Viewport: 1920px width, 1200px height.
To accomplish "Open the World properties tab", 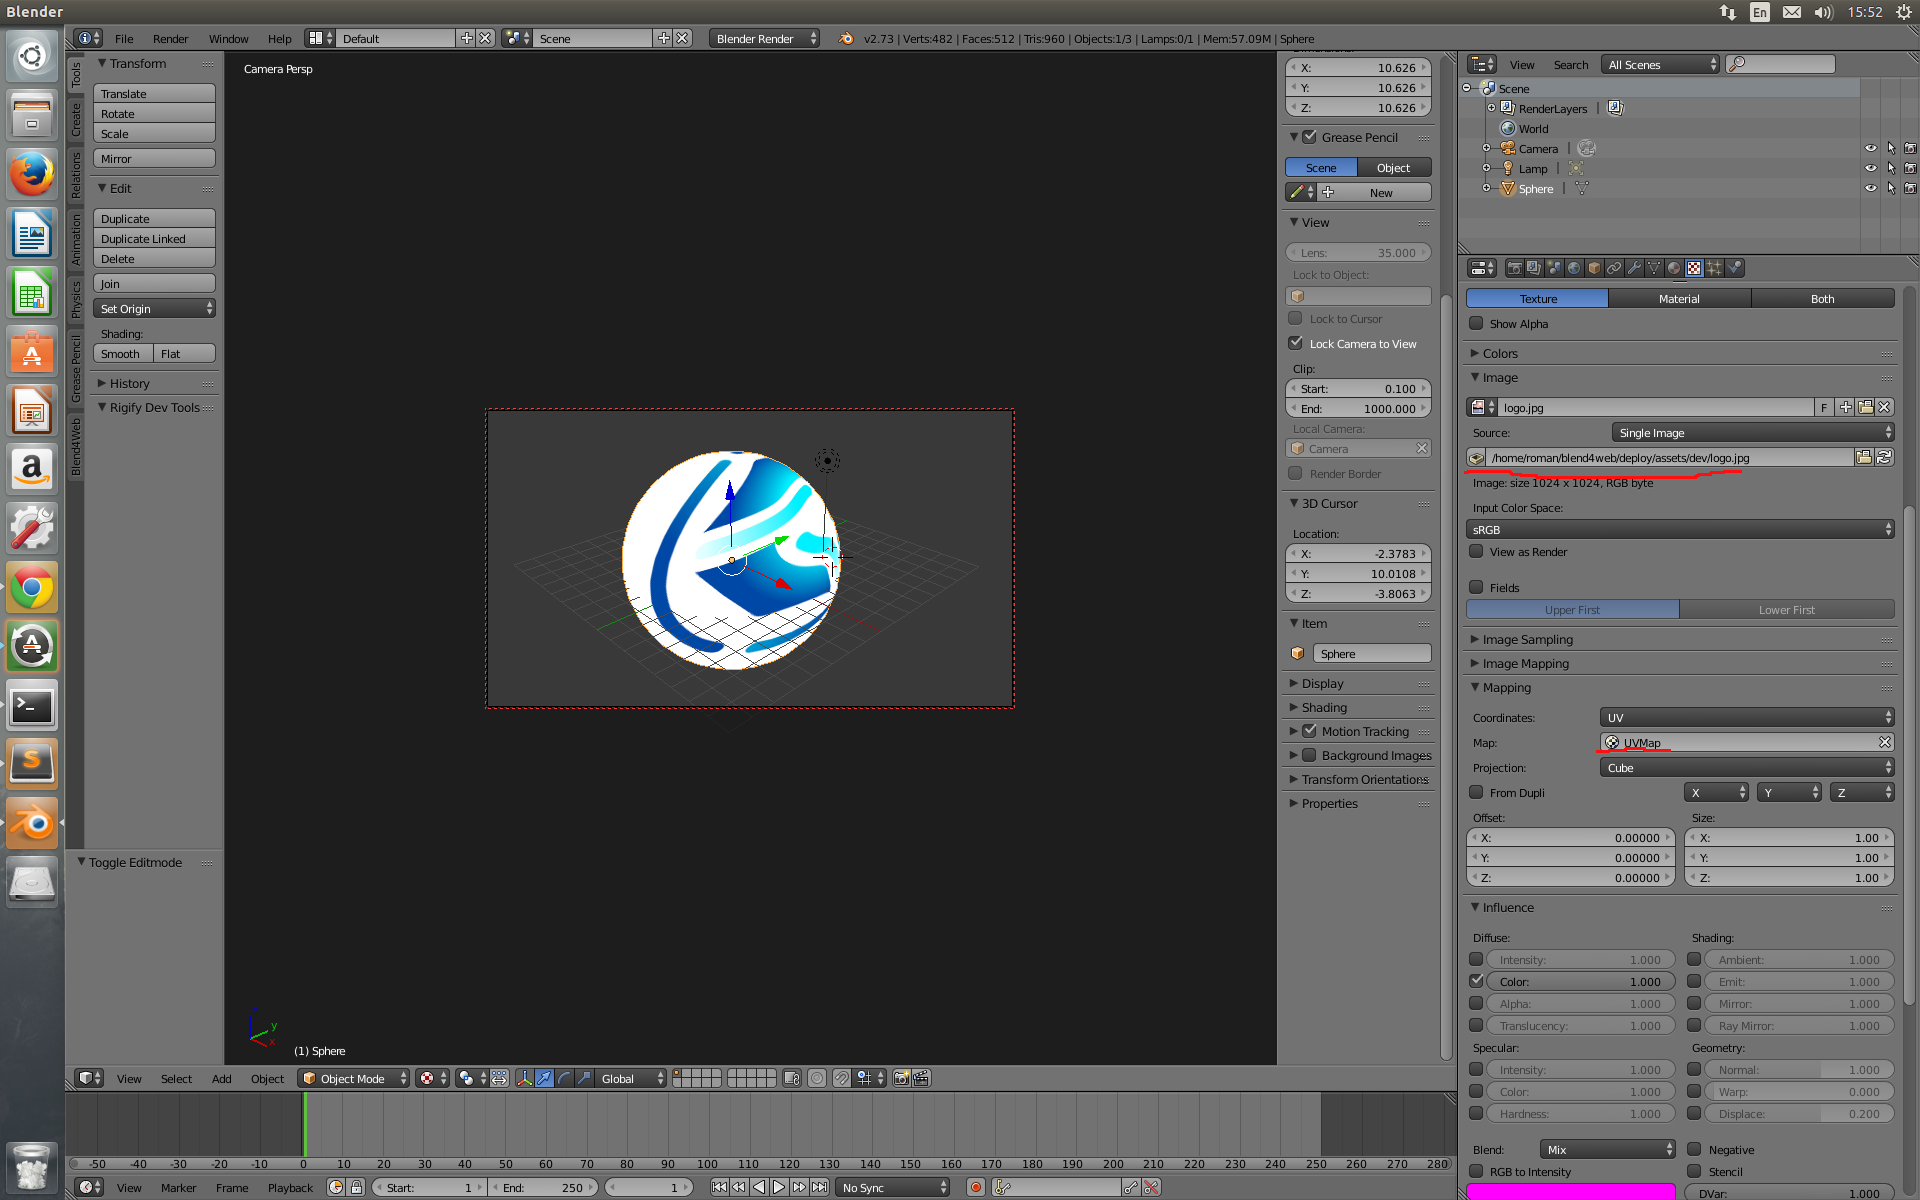I will click(x=1574, y=268).
